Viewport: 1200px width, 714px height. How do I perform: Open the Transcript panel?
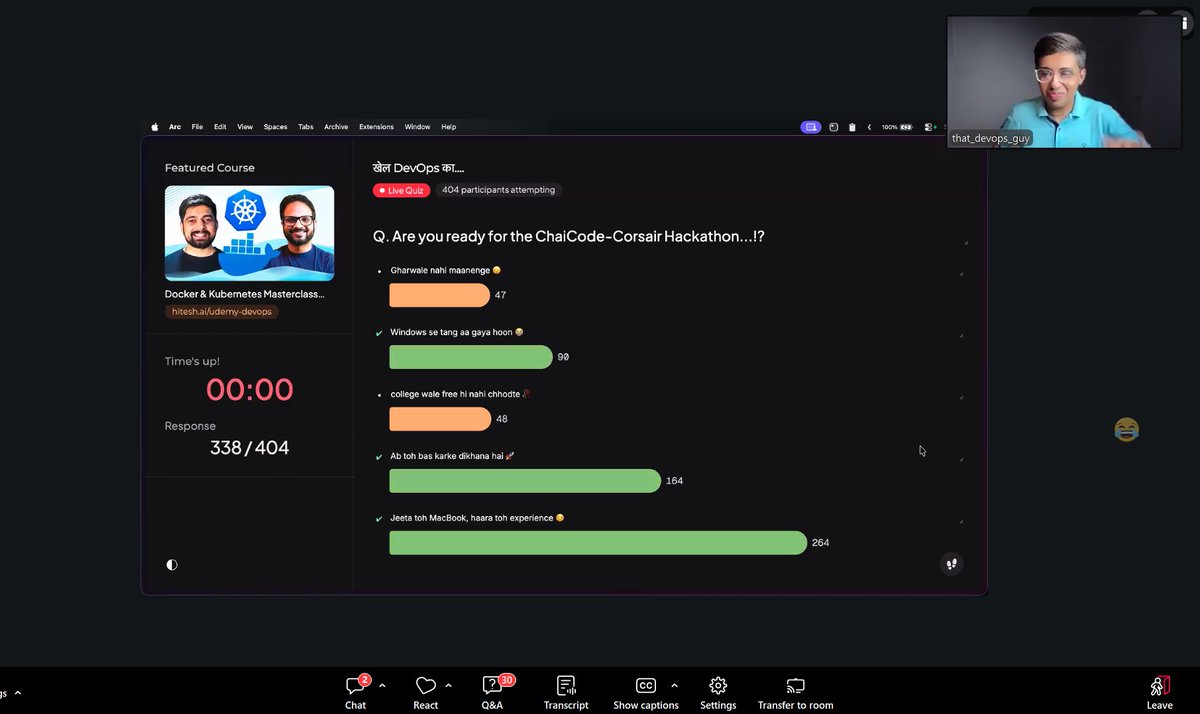[x=566, y=692]
